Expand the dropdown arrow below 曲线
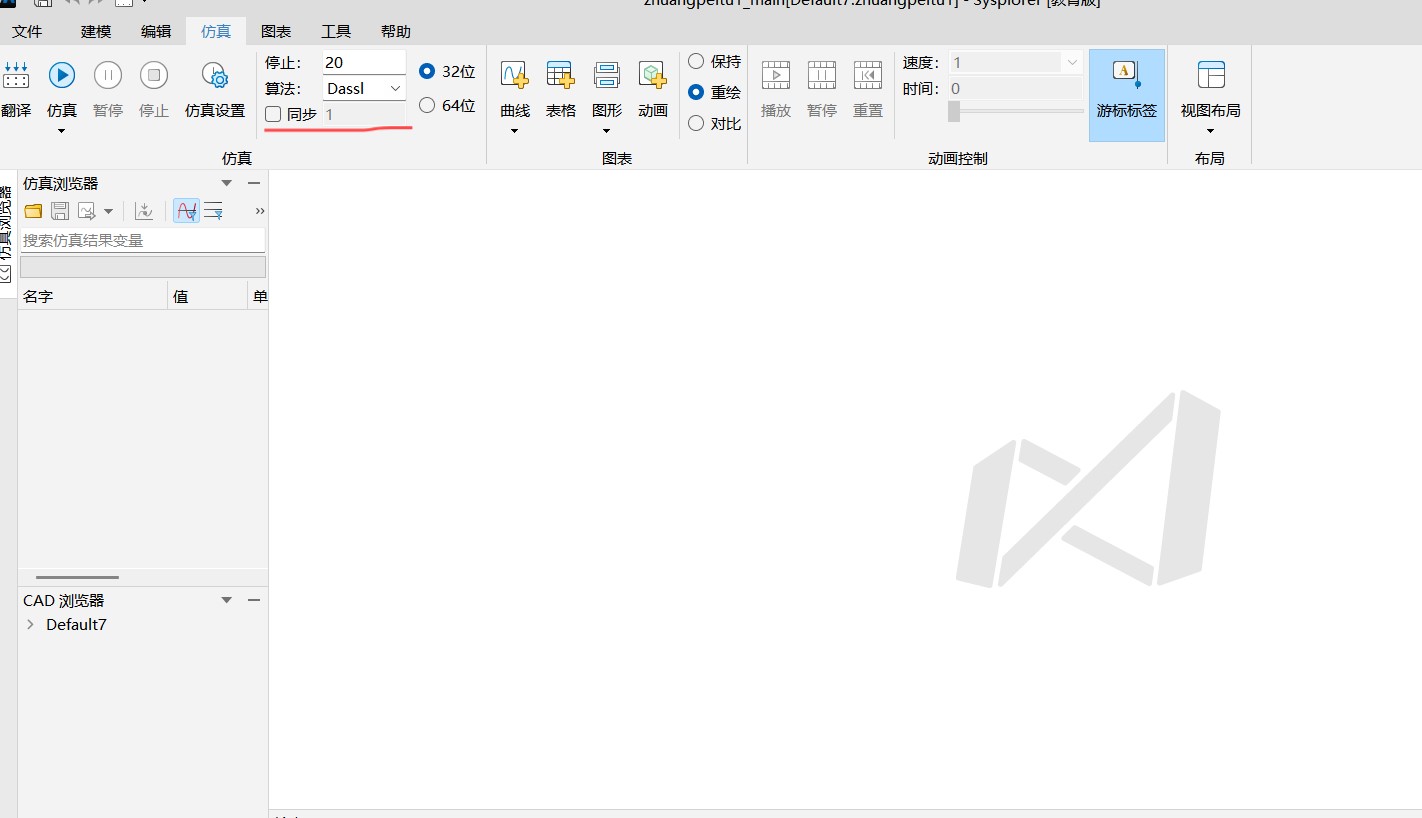Screen dimensions: 1422x818 (515, 131)
